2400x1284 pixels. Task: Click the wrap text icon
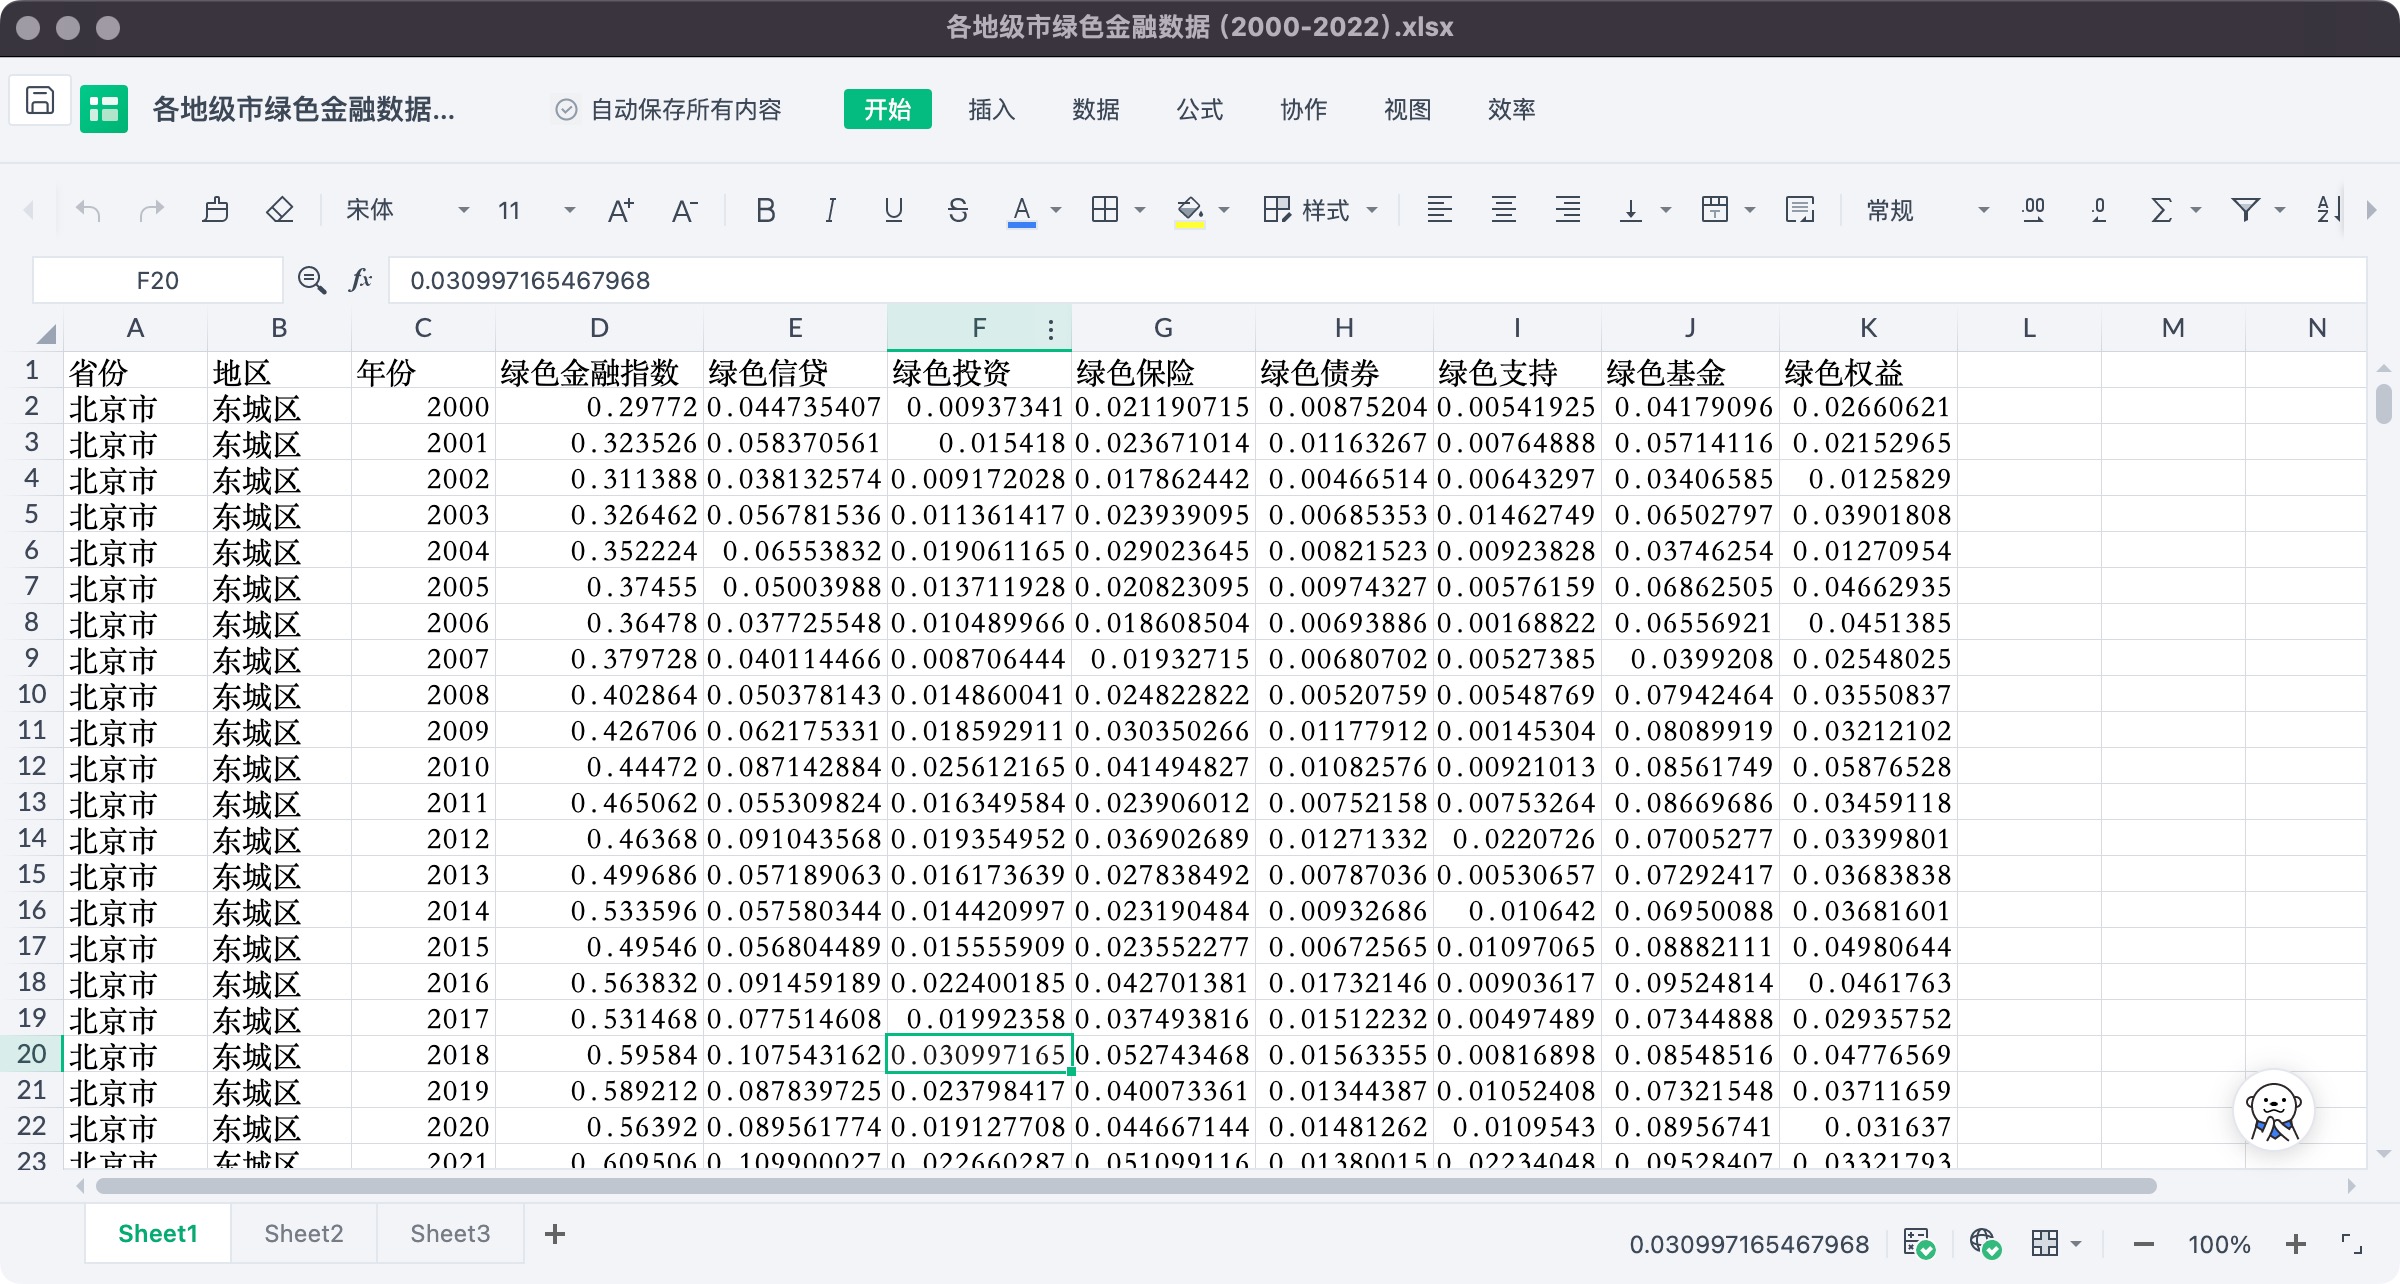point(1799,210)
